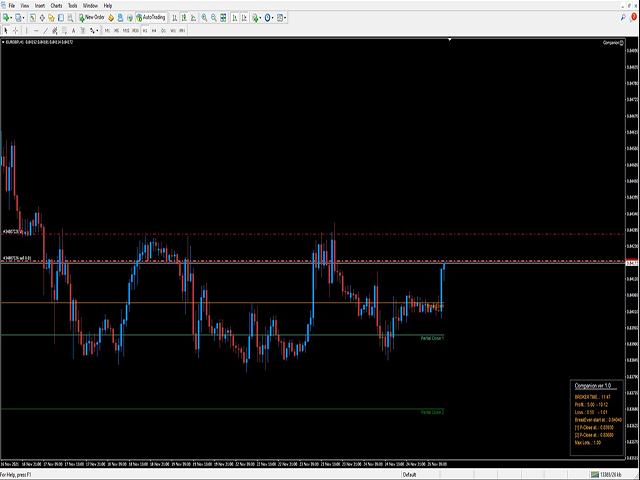Switch to bar chart display
The width and height of the screenshot is (640, 480).
tap(175, 18)
